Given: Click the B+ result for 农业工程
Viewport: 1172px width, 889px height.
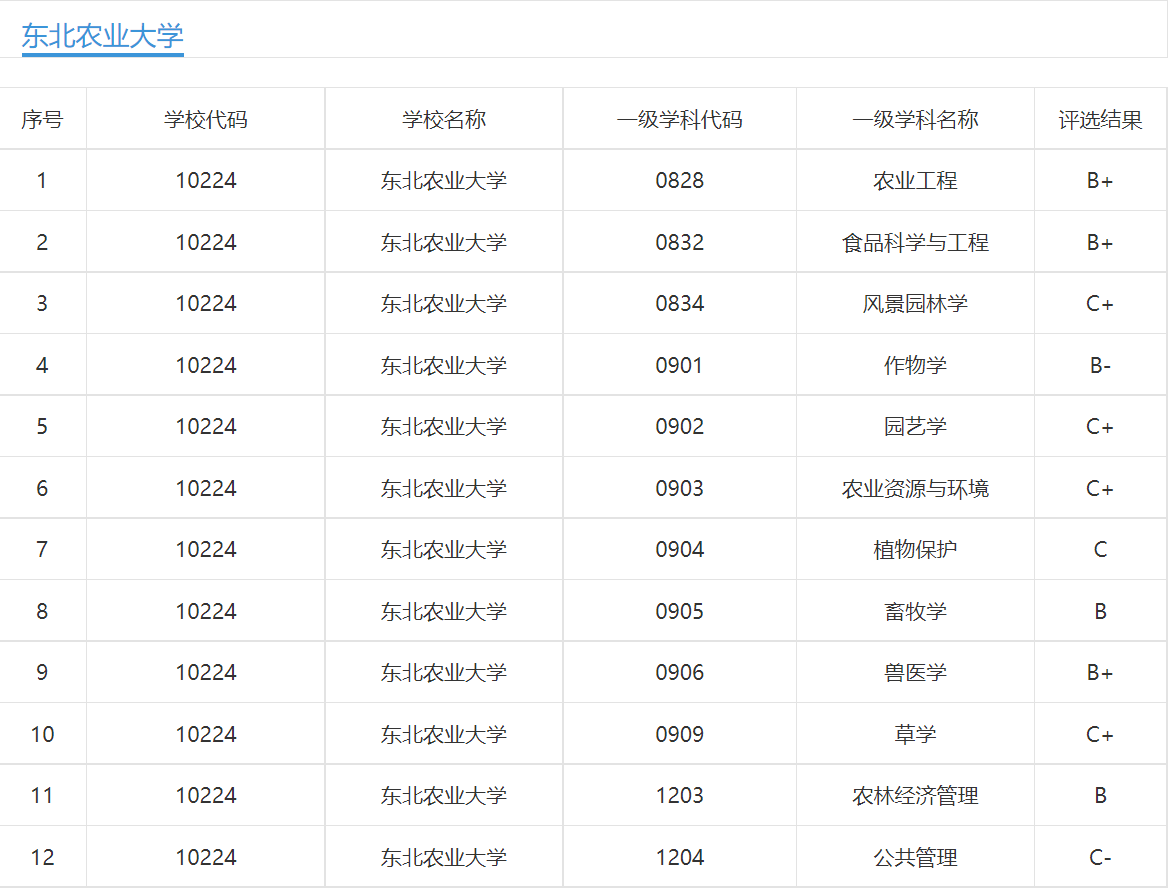Looking at the screenshot, I should (x=1100, y=181).
